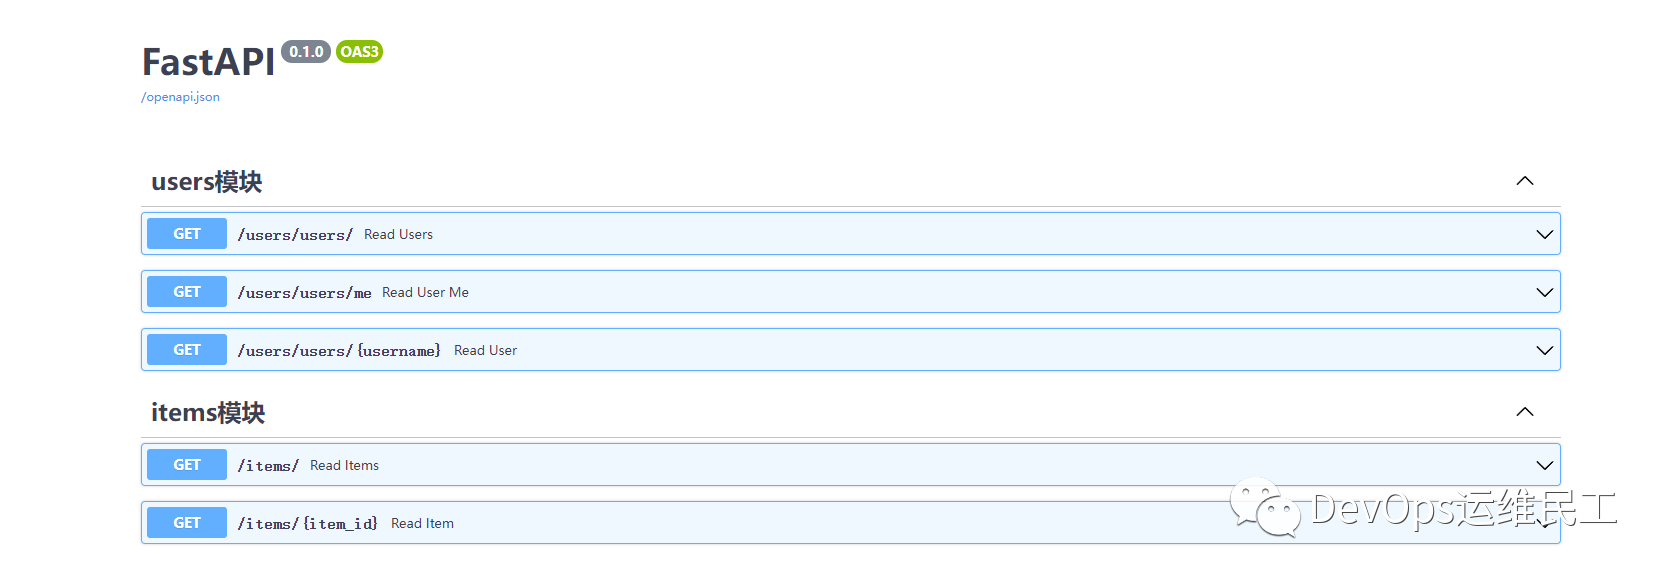Select the items模块 section heading

(205, 411)
